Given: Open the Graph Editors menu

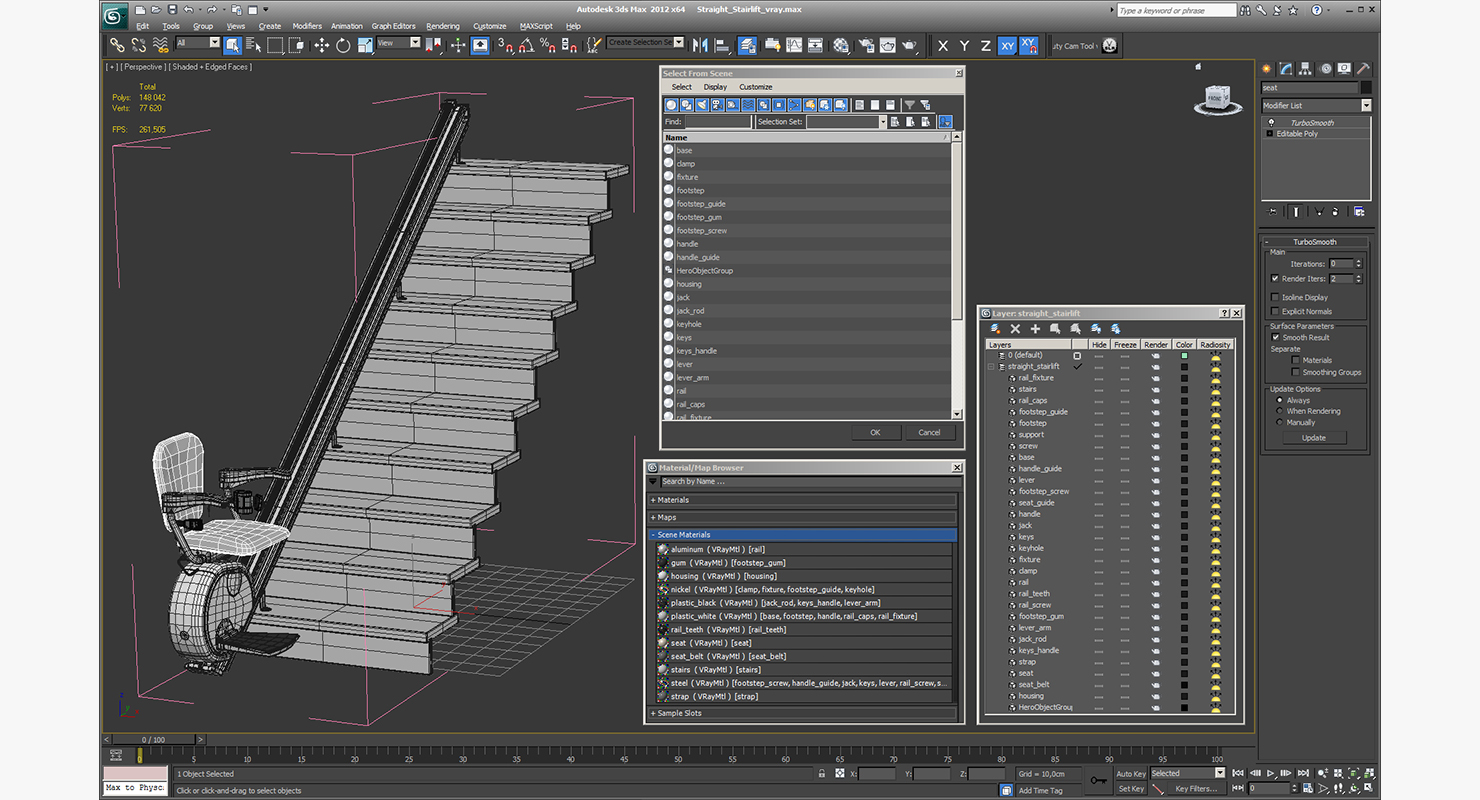Looking at the screenshot, I should [x=393, y=26].
